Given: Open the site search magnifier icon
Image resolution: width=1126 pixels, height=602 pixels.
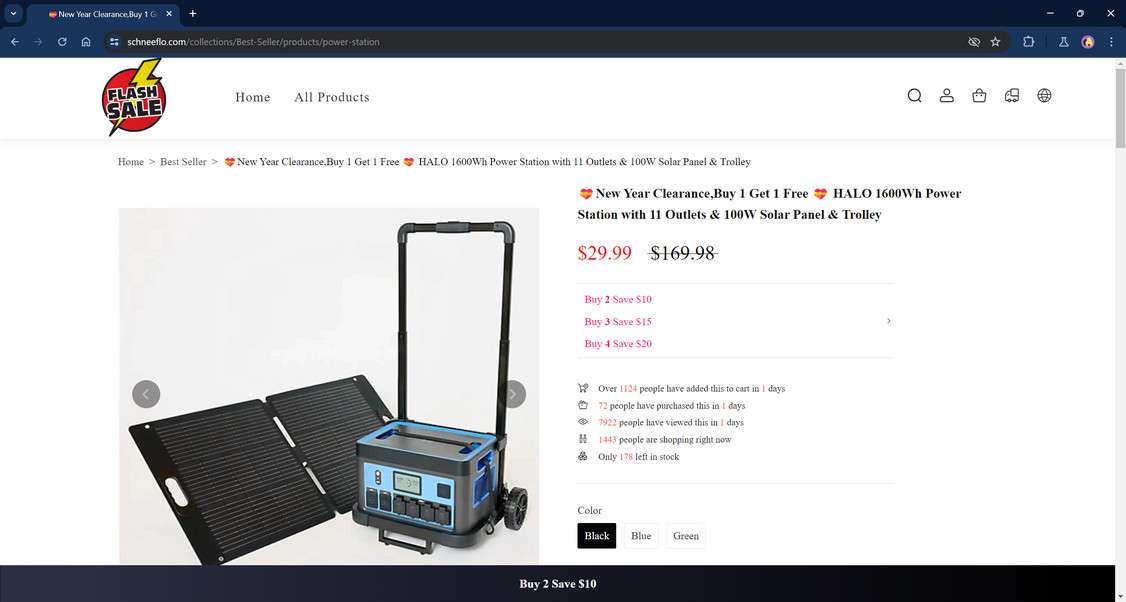Looking at the screenshot, I should coord(914,96).
